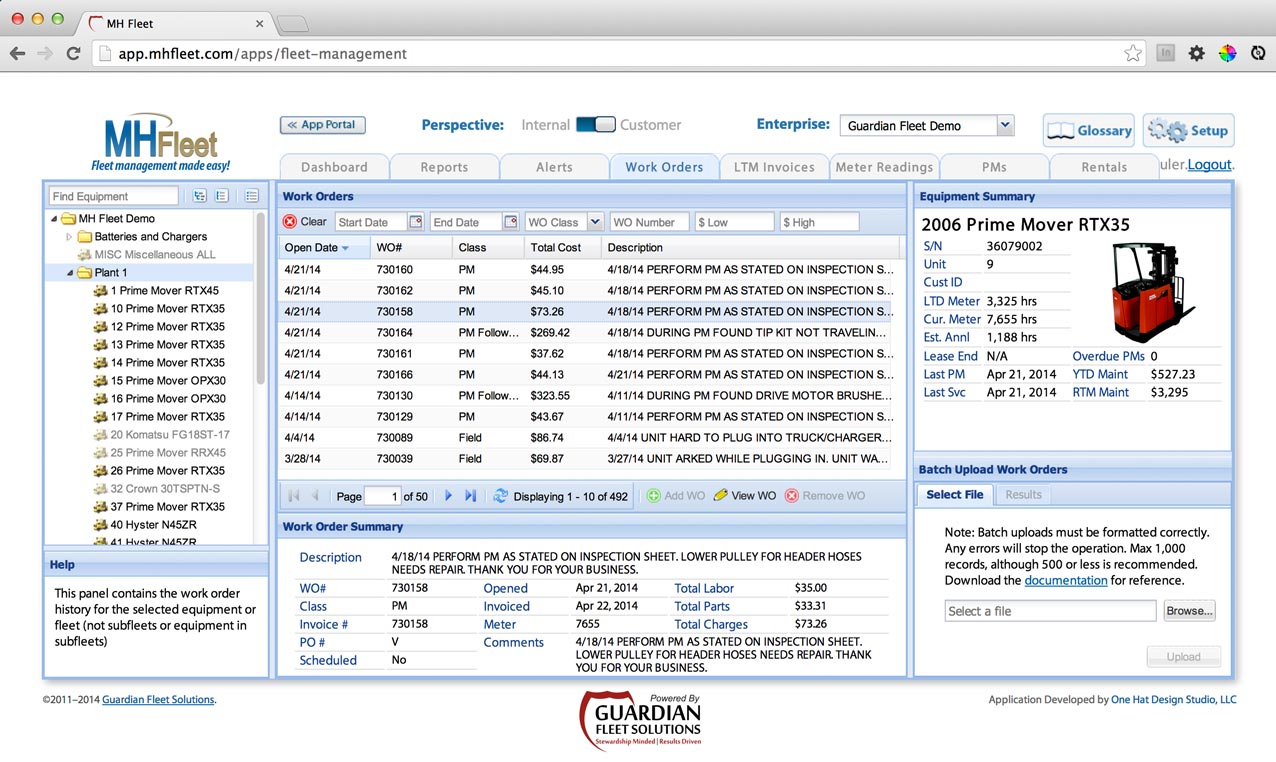Select 40 Hyster N45ZR in the tree
1276x762 pixels.
pyautogui.click(x=152, y=525)
